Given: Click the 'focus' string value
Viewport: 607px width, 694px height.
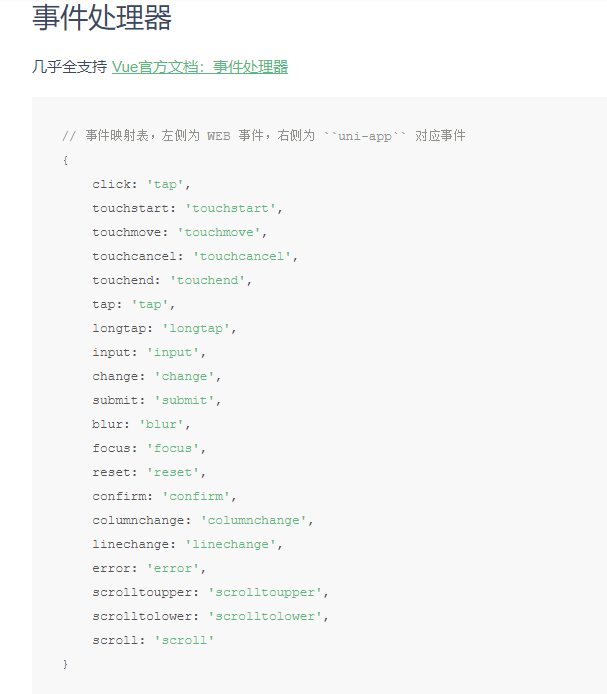Looking at the screenshot, I should (x=173, y=448).
